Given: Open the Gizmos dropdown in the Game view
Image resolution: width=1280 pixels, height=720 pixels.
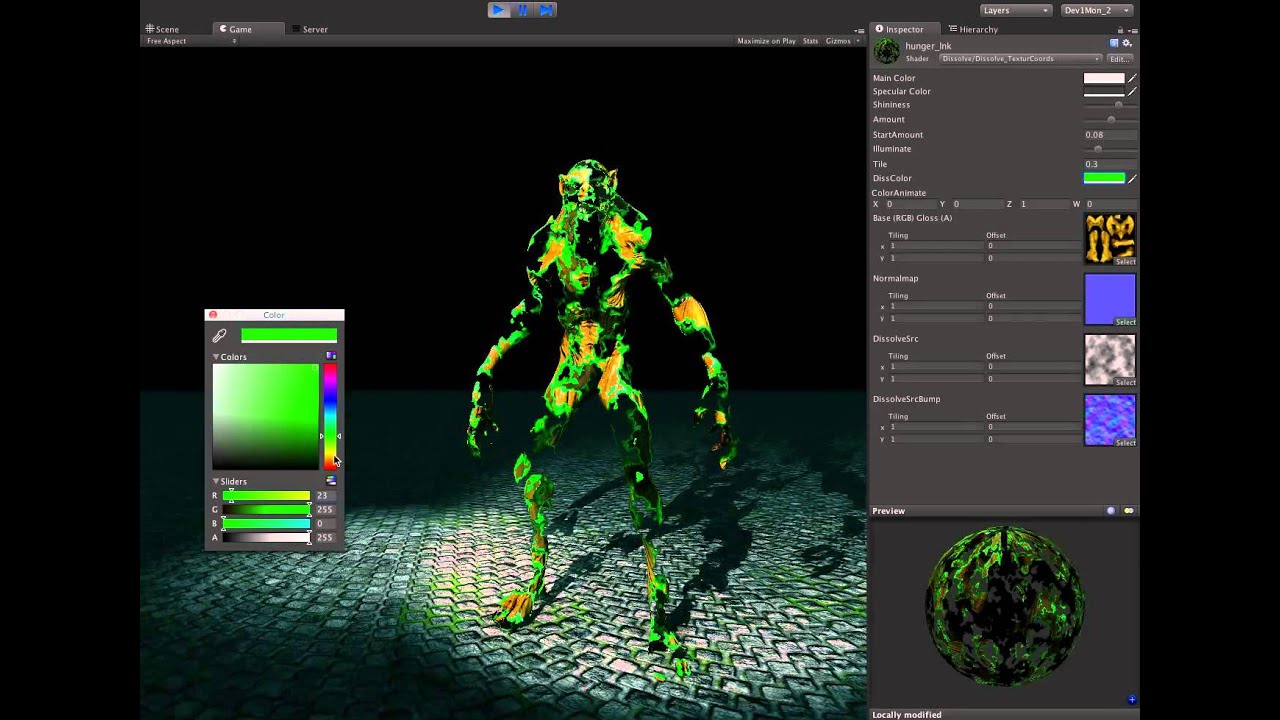Looking at the screenshot, I should (840, 41).
